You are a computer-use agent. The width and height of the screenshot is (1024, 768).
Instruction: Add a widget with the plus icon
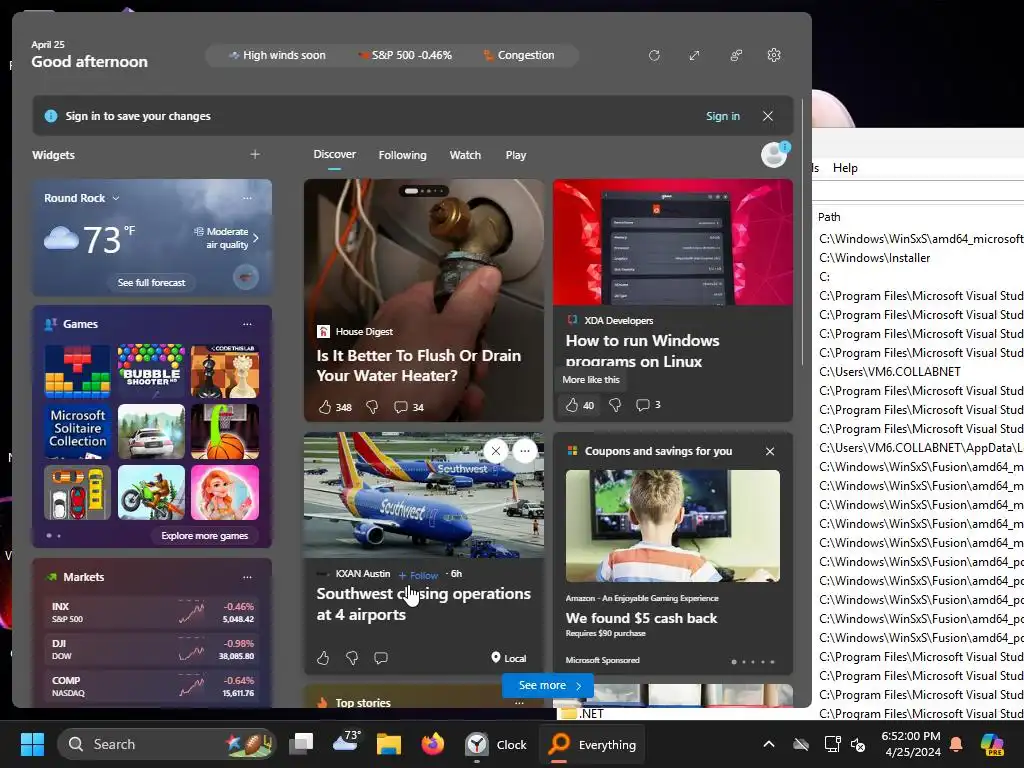pos(255,155)
